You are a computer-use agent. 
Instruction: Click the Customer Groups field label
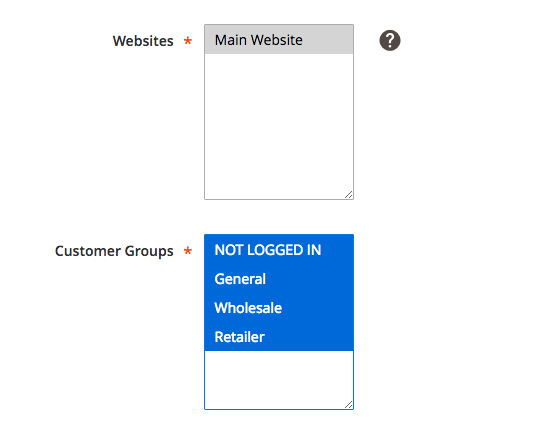tap(114, 251)
